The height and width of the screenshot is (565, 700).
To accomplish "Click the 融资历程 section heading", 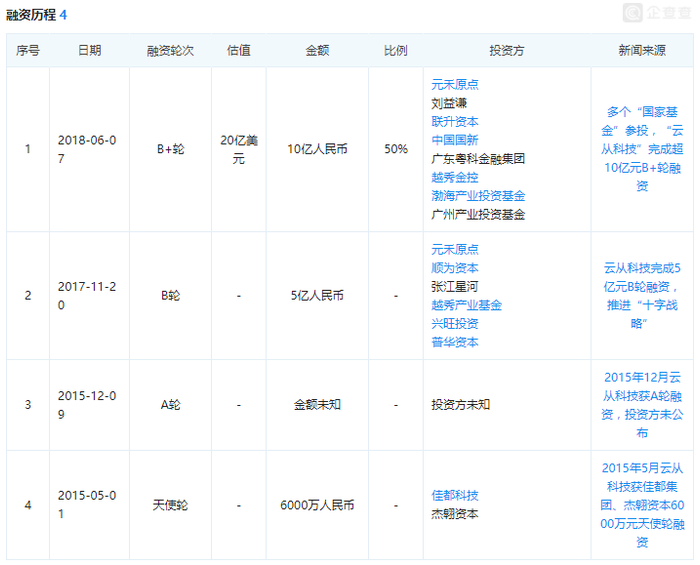I will tap(31, 15).
